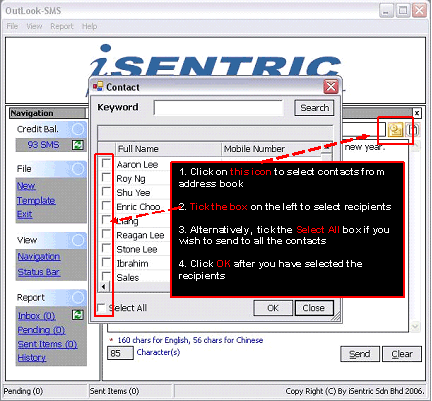Confirm contact selection with OK

(273, 308)
